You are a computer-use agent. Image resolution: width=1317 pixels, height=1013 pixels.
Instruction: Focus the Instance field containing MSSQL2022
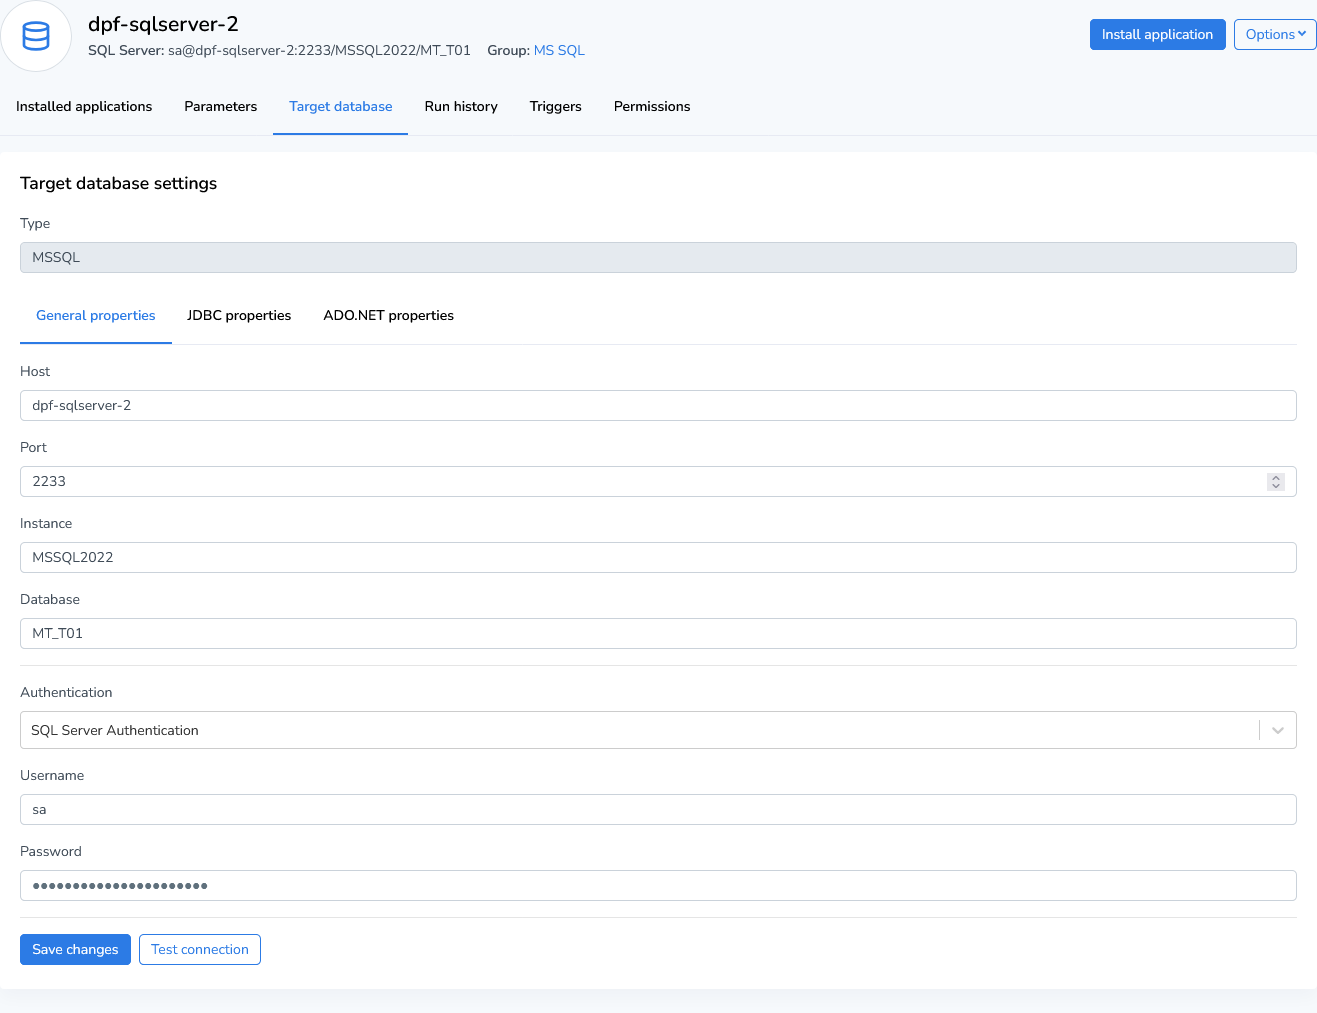tap(657, 557)
